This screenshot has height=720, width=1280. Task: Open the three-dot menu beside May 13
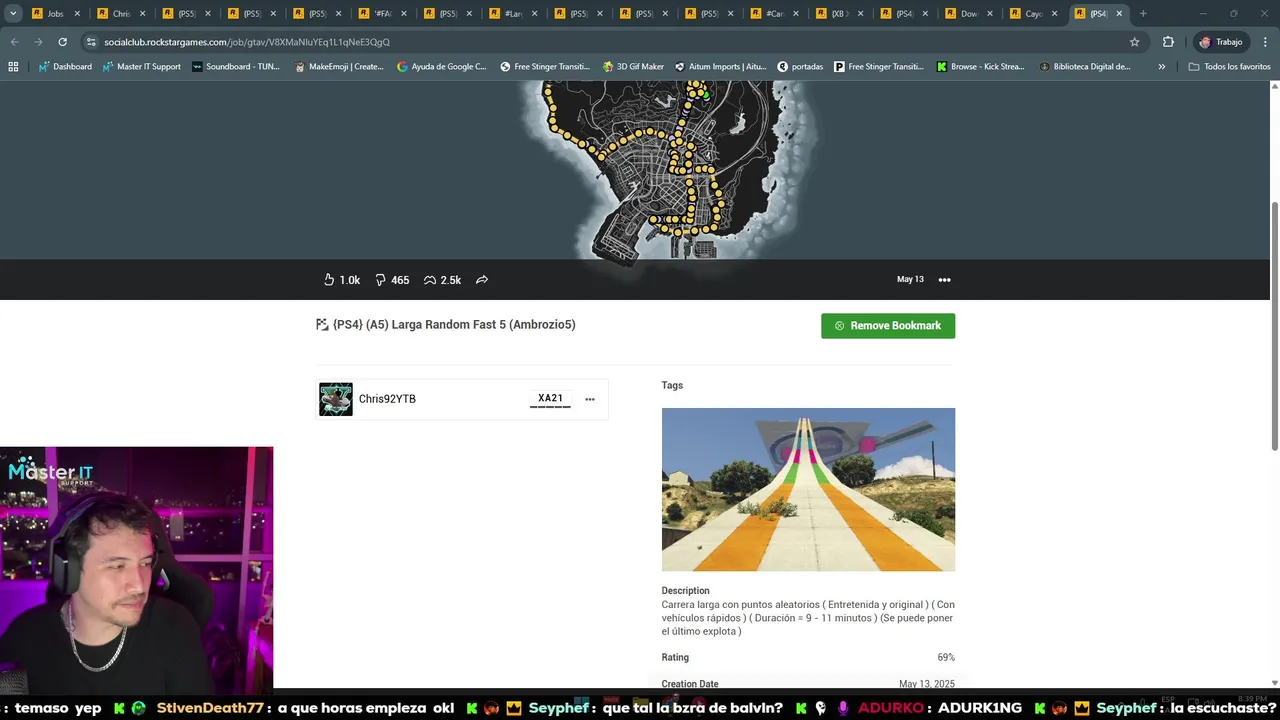pyautogui.click(x=944, y=280)
